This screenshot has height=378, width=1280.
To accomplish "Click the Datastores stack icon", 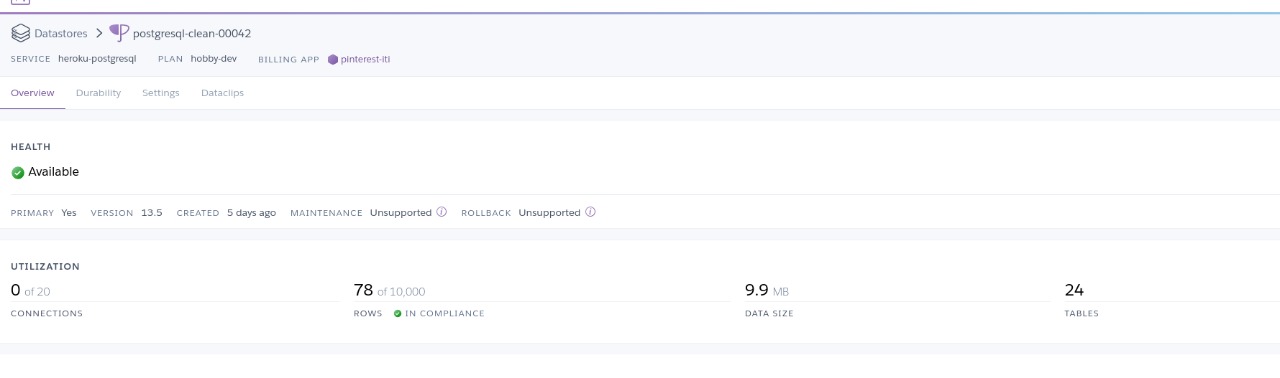I will [x=20, y=33].
